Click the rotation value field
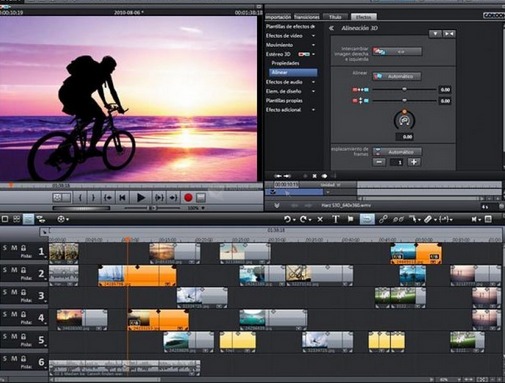 405,137
